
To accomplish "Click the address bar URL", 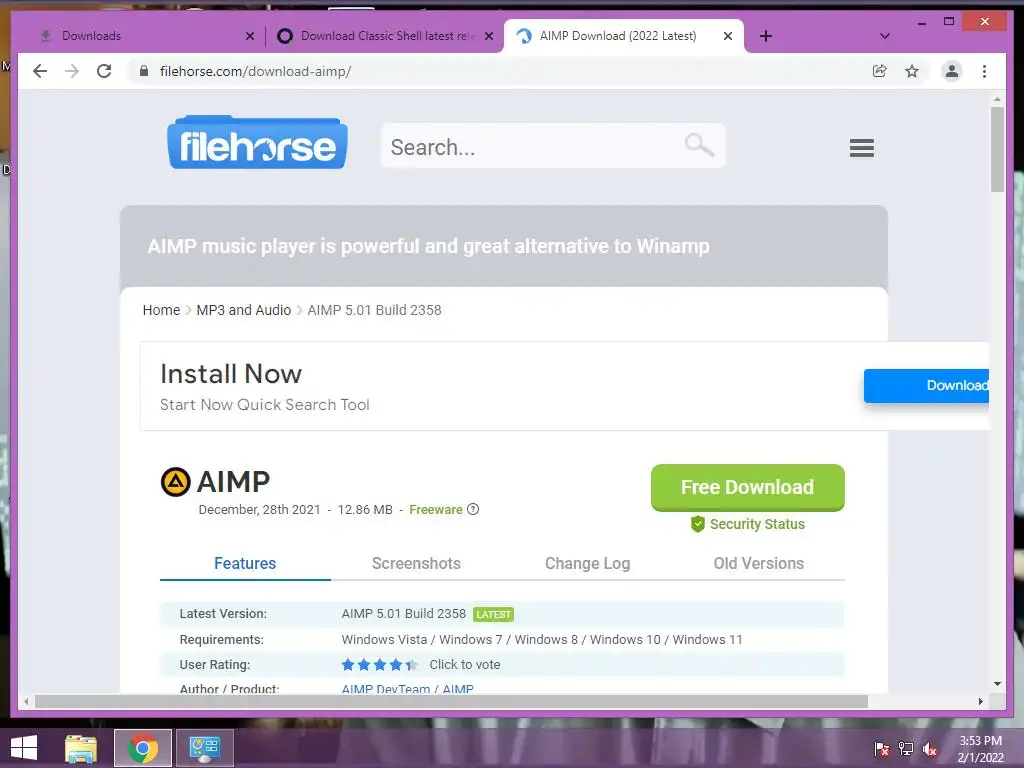I will click(255, 71).
